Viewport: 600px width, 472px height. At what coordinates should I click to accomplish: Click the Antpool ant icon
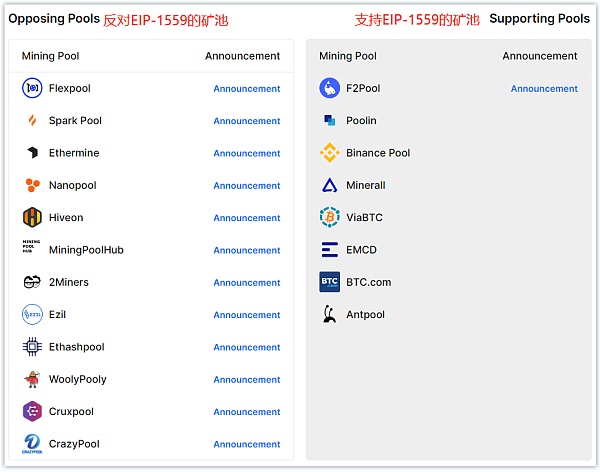click(x=329, y=314)
